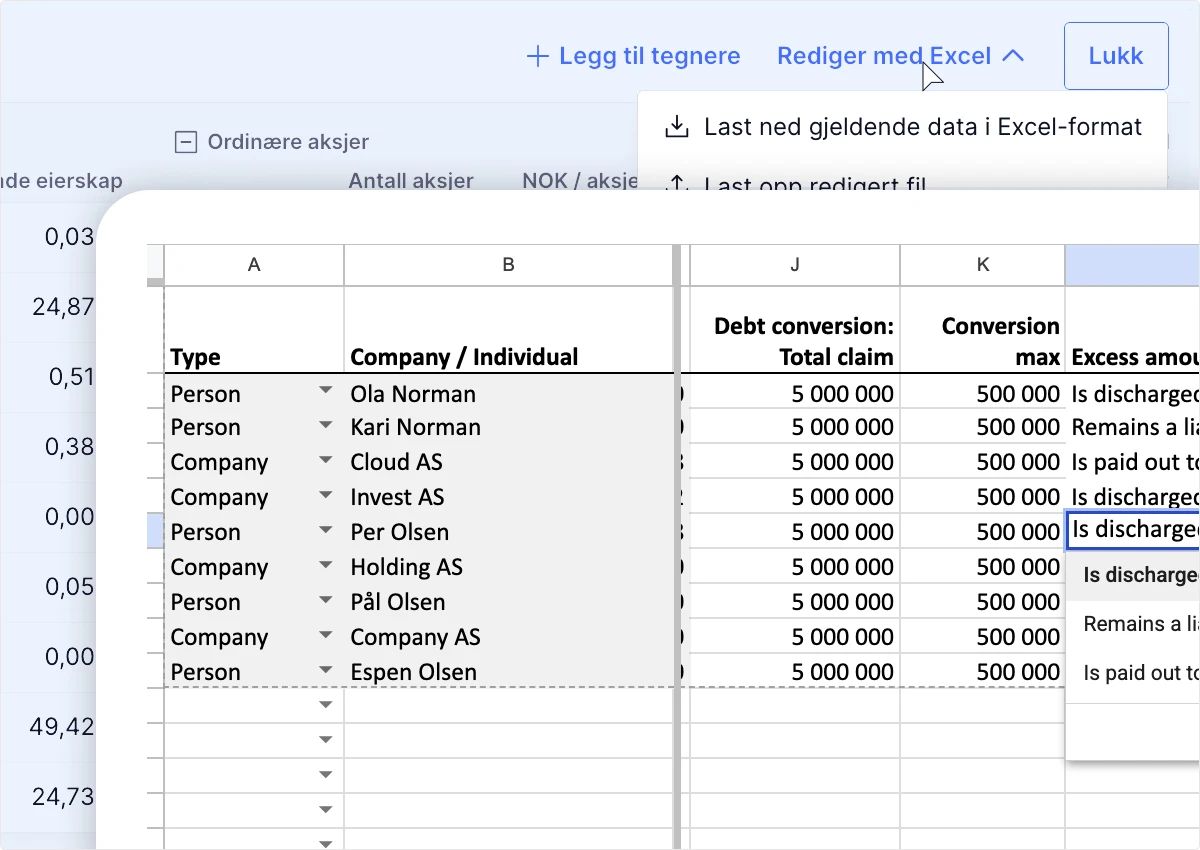Choose 'Remains a liability' option in dropdown list

(x=1133, y=624)
